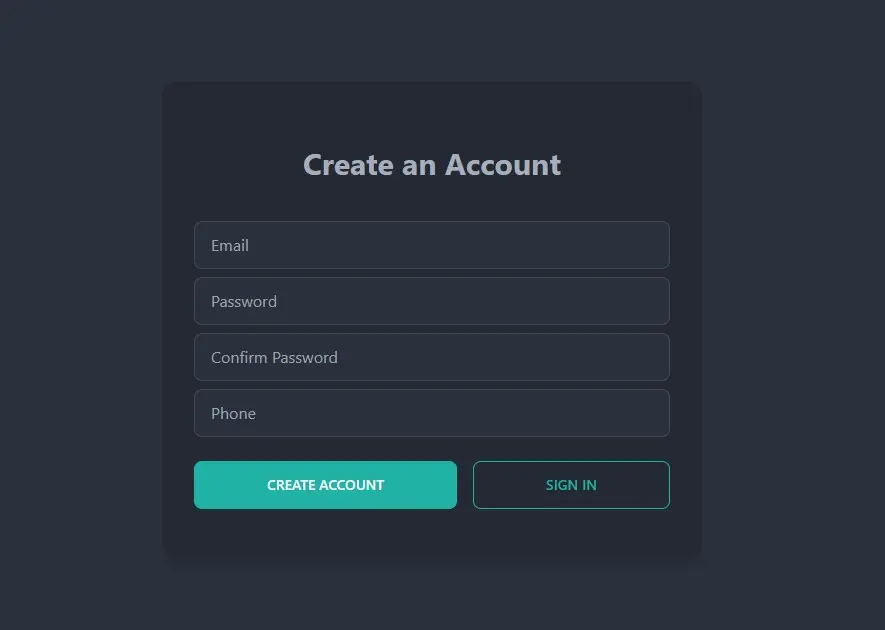
Task: Click the teal CREATE ACCOUNT button
Action: [x=325, y=485]
